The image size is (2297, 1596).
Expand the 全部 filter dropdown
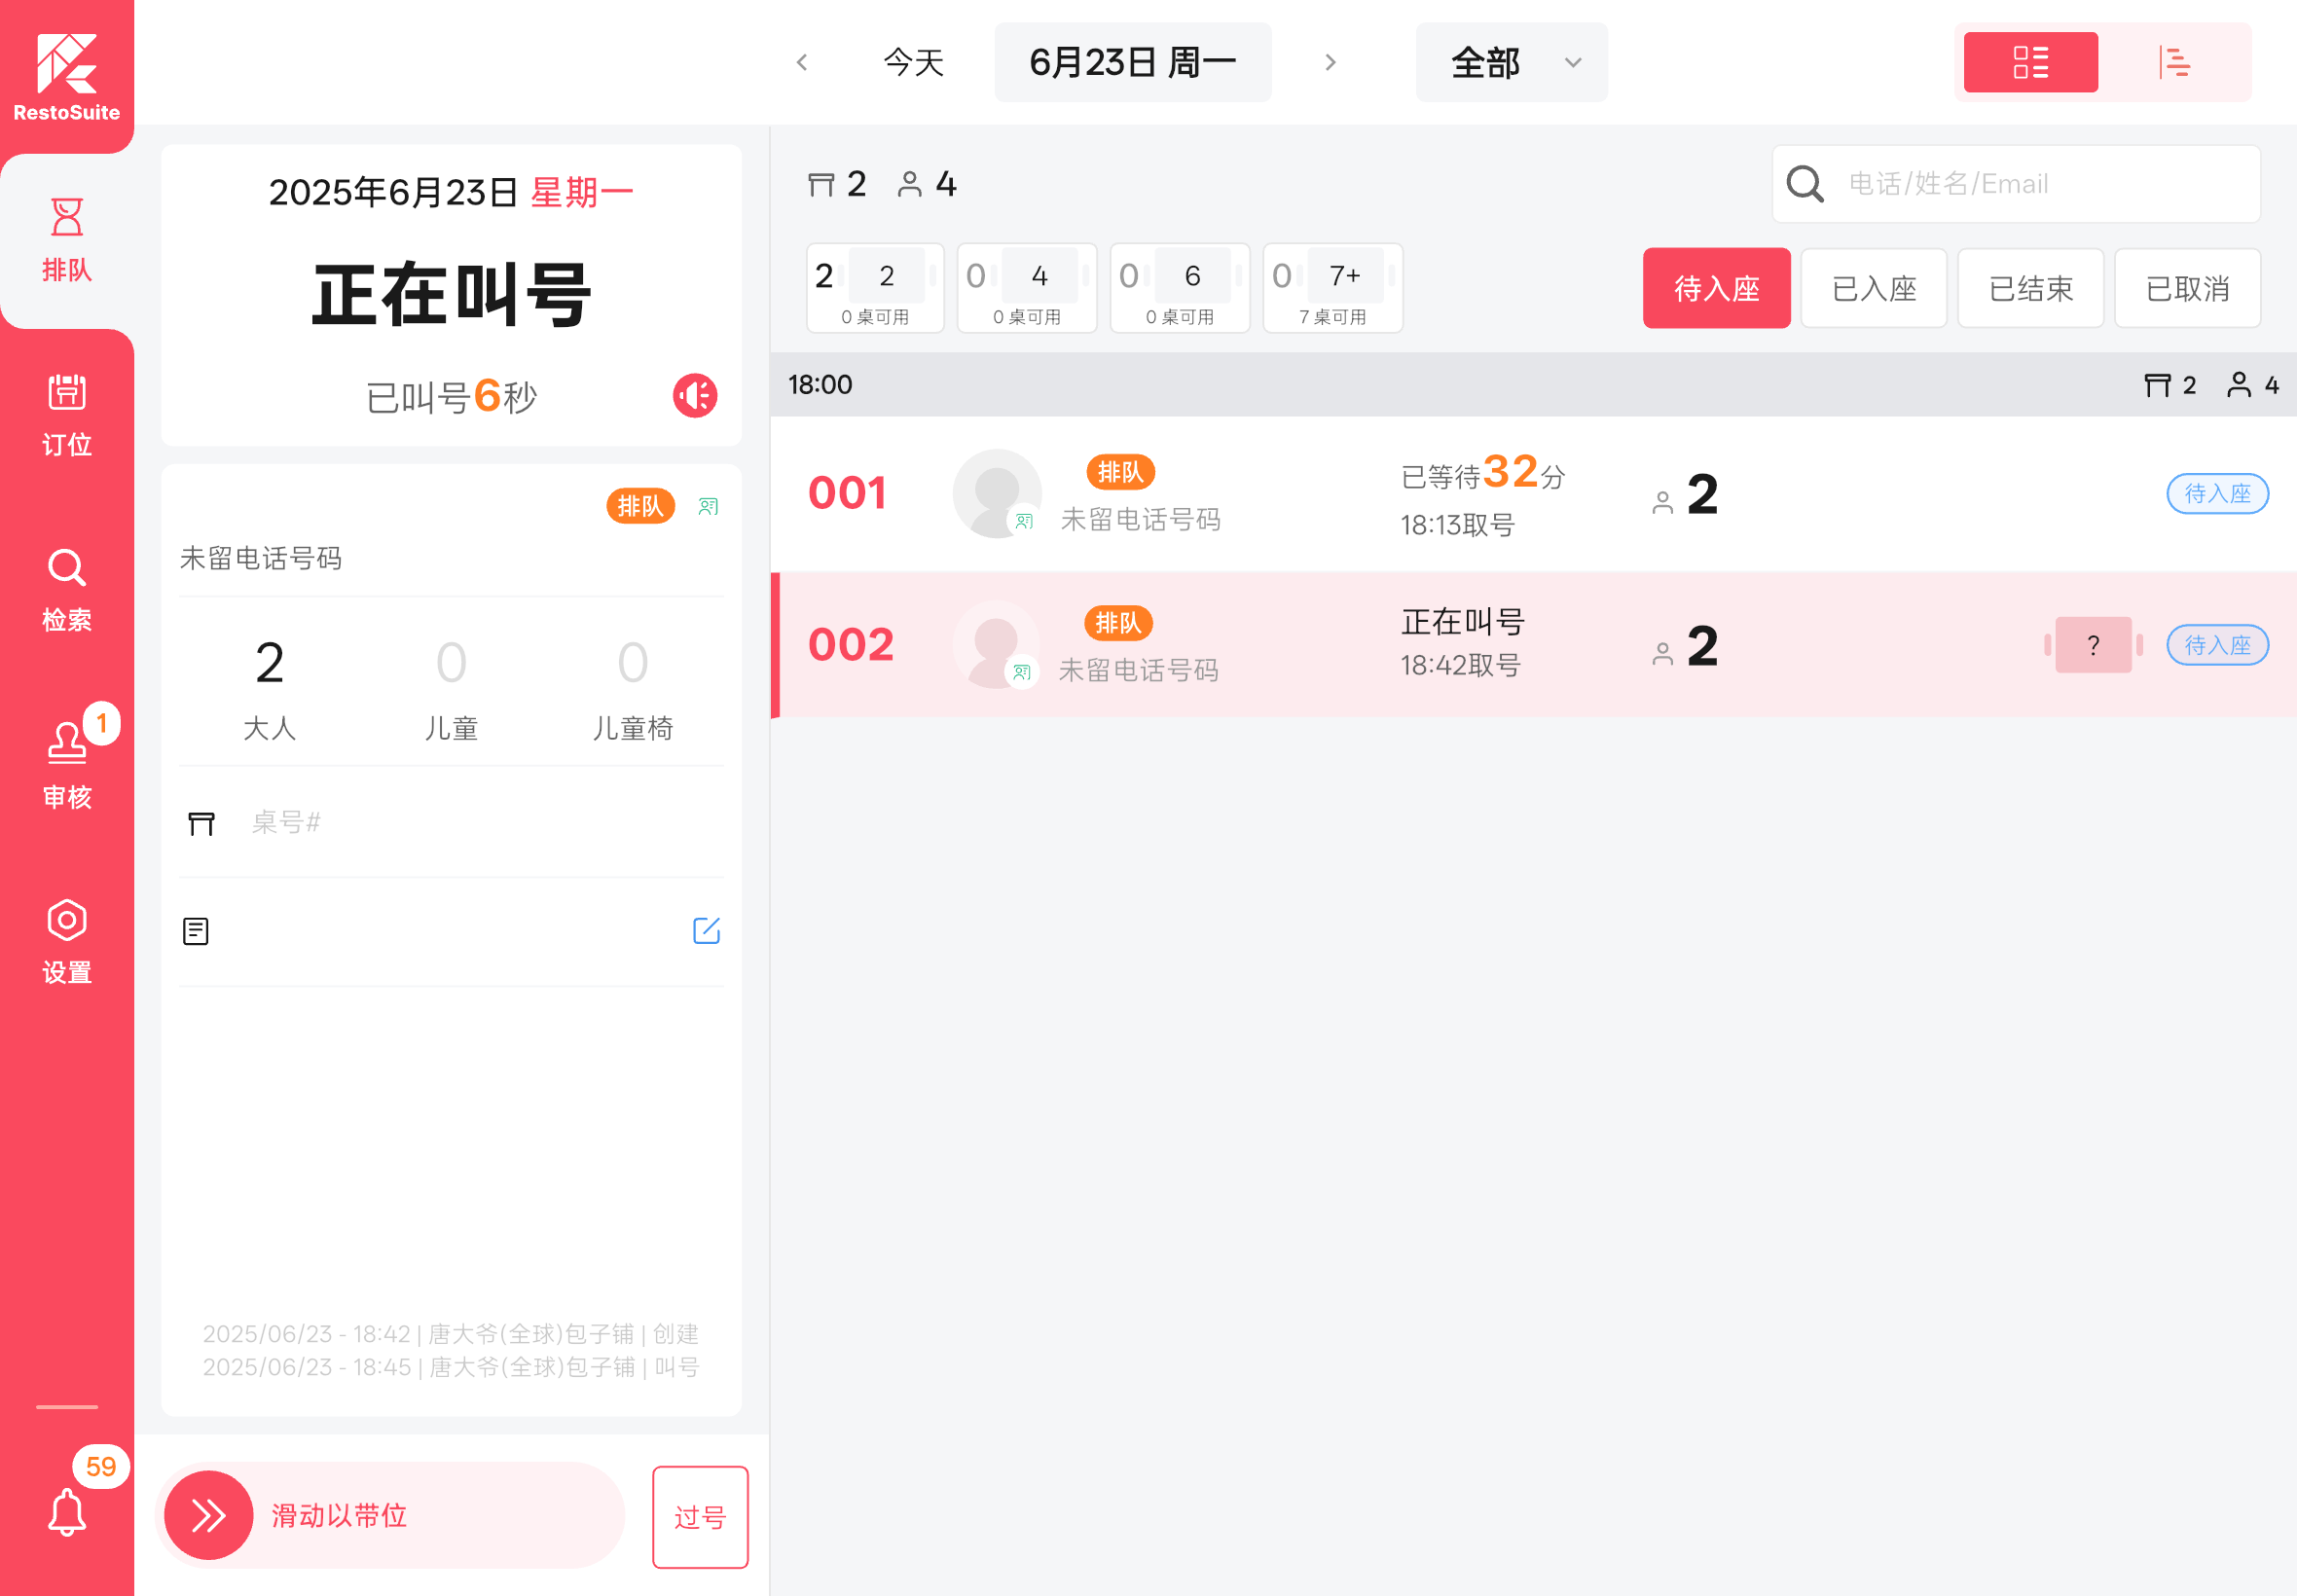click(1511, 62)
